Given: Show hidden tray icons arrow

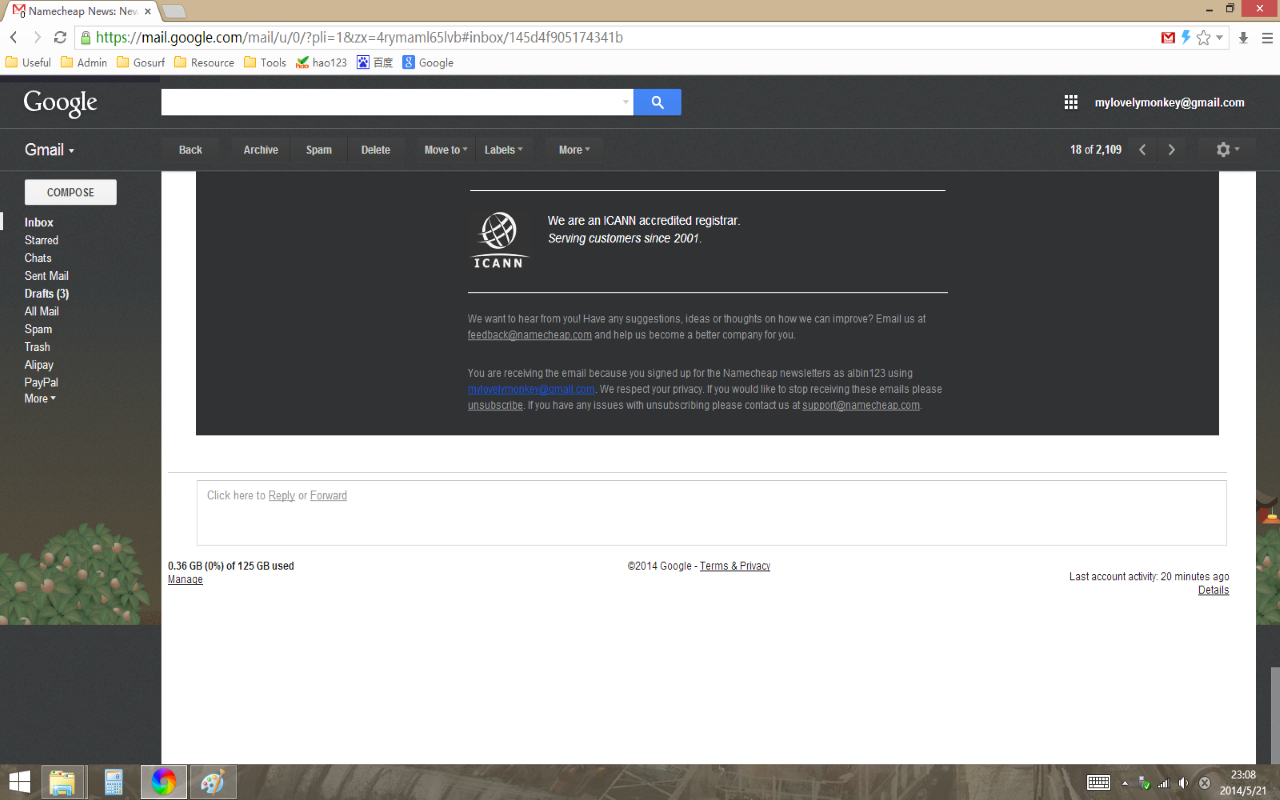Looking at the screenshot, I should tap(1125, 783).
